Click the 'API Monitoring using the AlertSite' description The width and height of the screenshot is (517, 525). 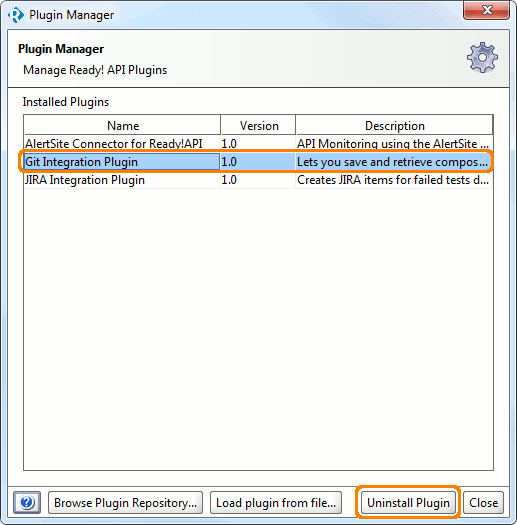(x=394, y=144)
